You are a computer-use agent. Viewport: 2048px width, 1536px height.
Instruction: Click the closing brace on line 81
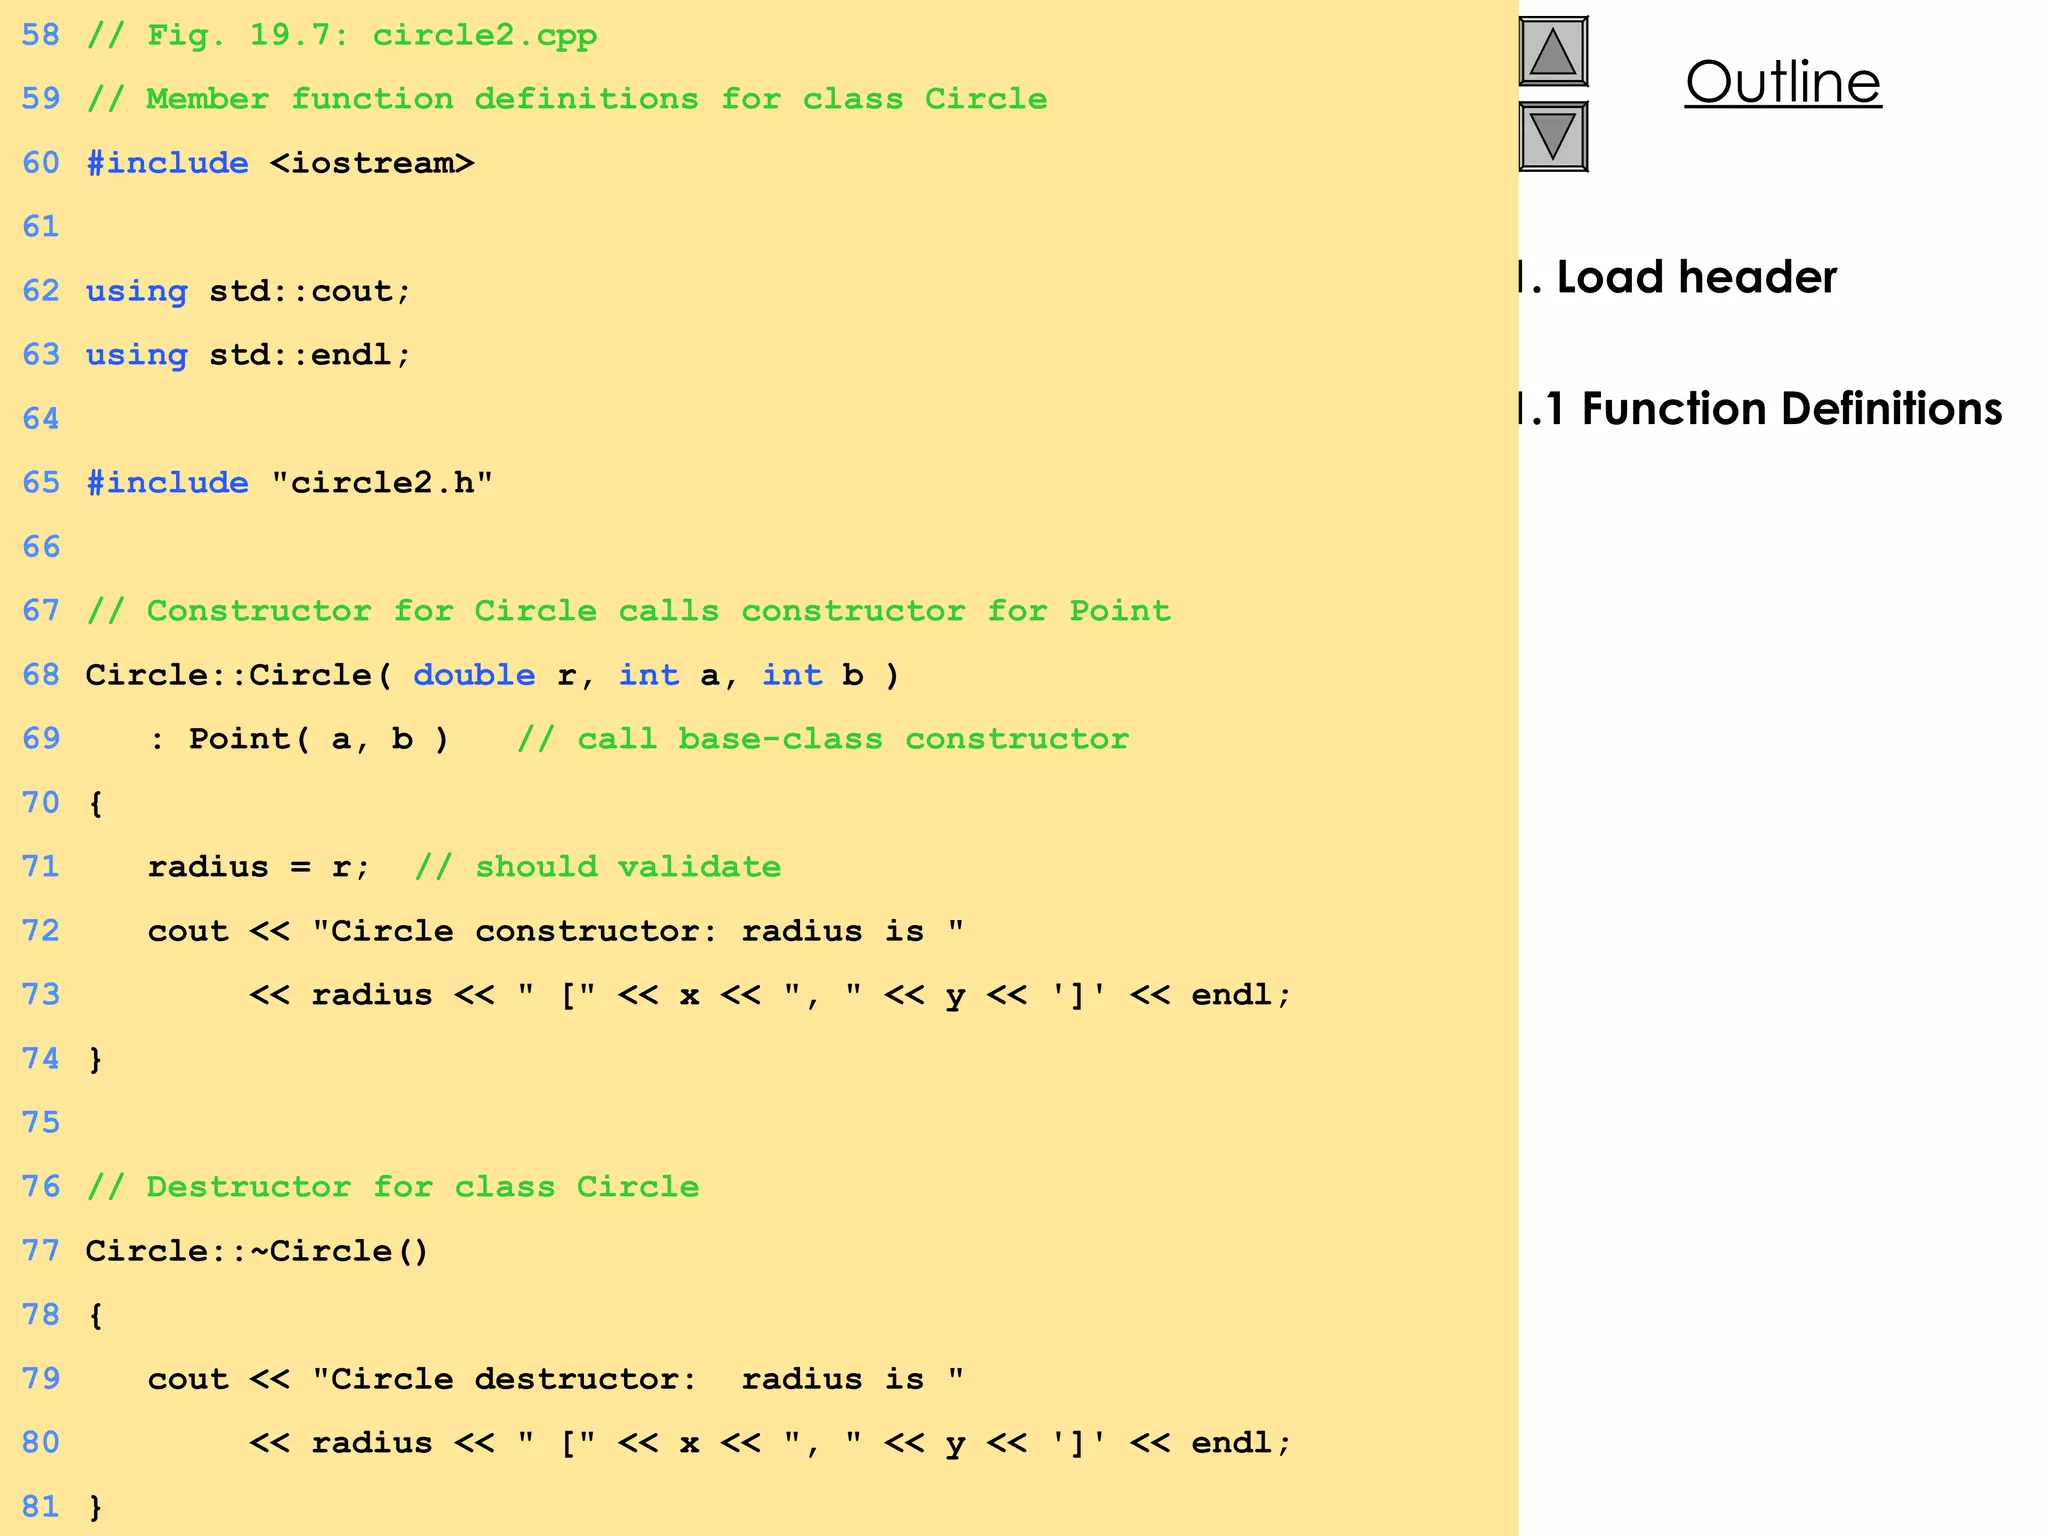96,1507
